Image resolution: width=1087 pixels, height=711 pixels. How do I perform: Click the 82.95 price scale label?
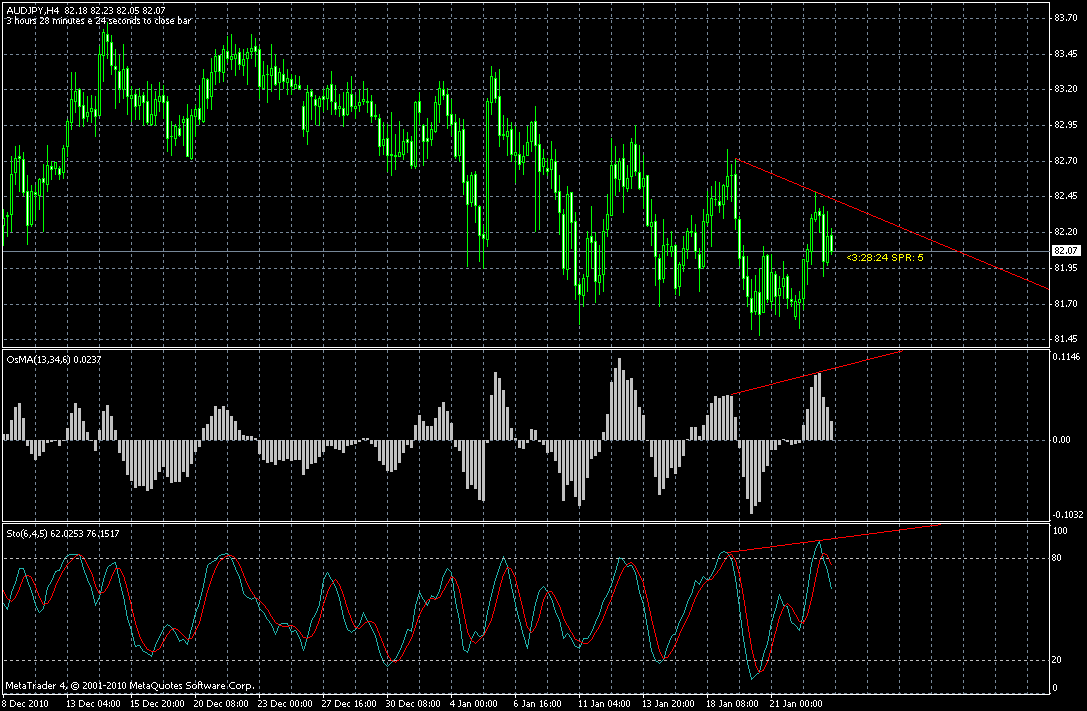1066,125
